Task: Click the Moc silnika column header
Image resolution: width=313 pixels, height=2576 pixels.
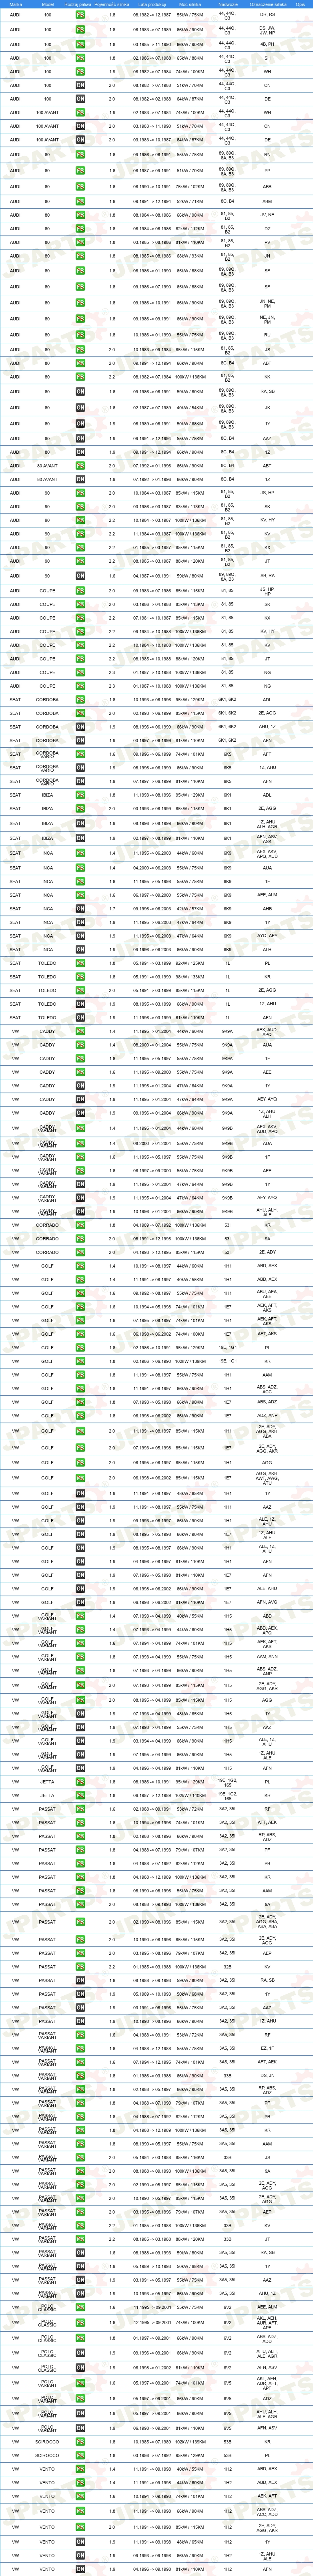Action: tap(190, 4)
